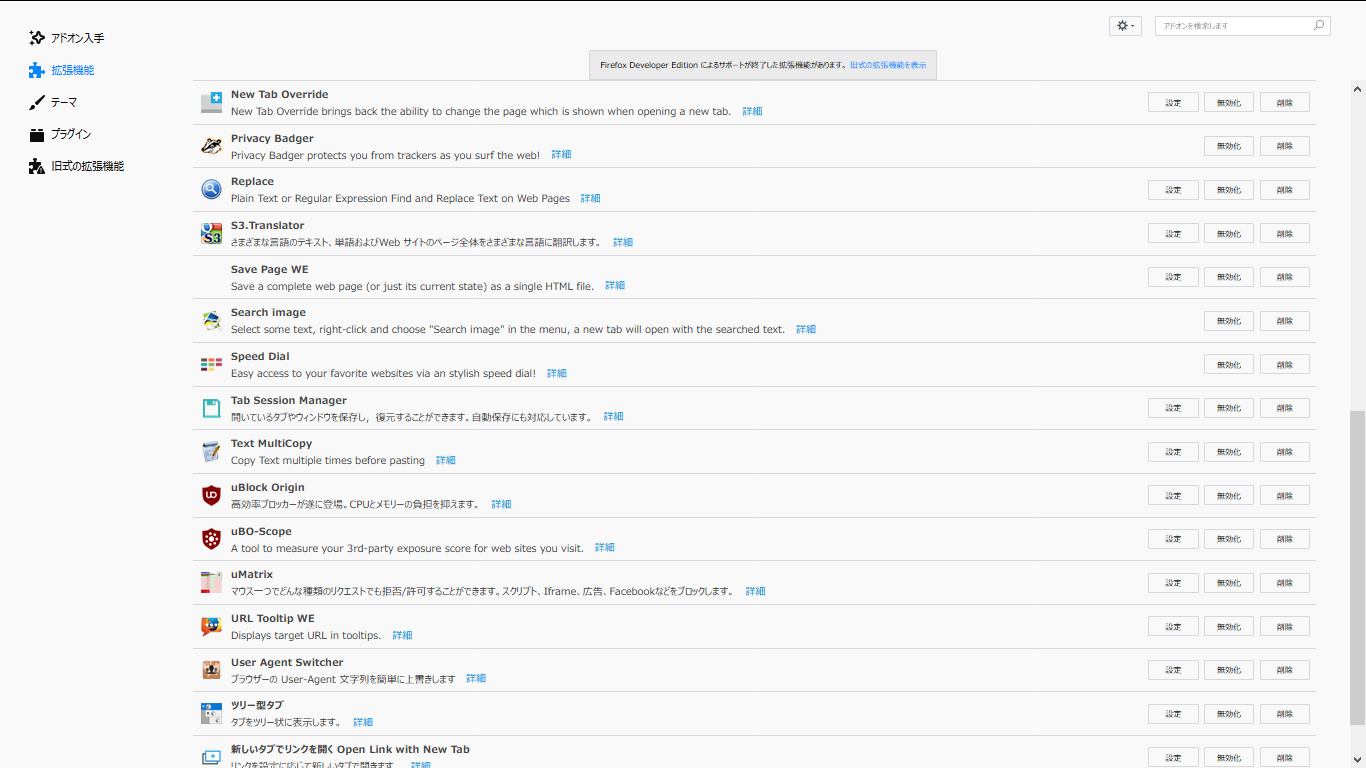The width and height of the screenshot is (1366, 768).
Task: Click 無効化 for uBlock Origin
Action: (x=1229, y=495)
